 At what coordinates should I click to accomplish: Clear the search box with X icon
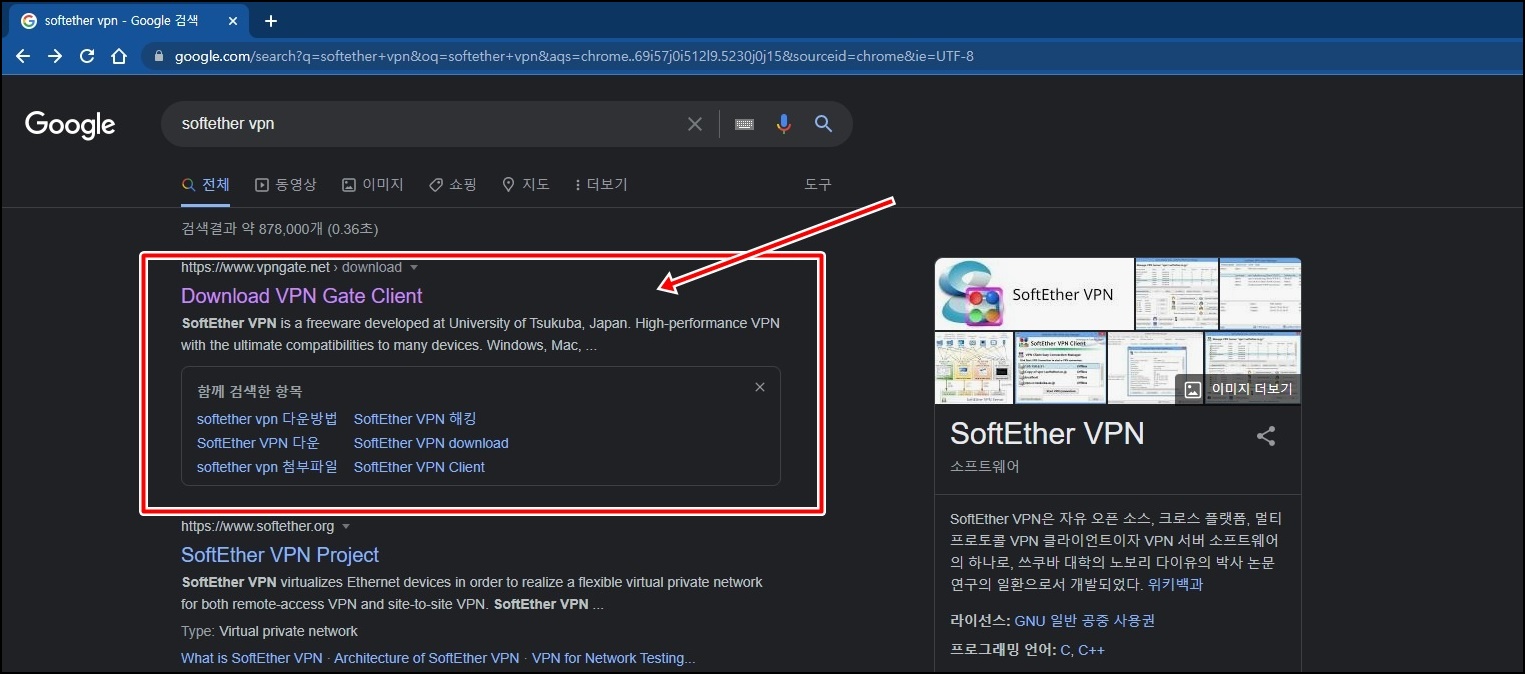point(695,124)
